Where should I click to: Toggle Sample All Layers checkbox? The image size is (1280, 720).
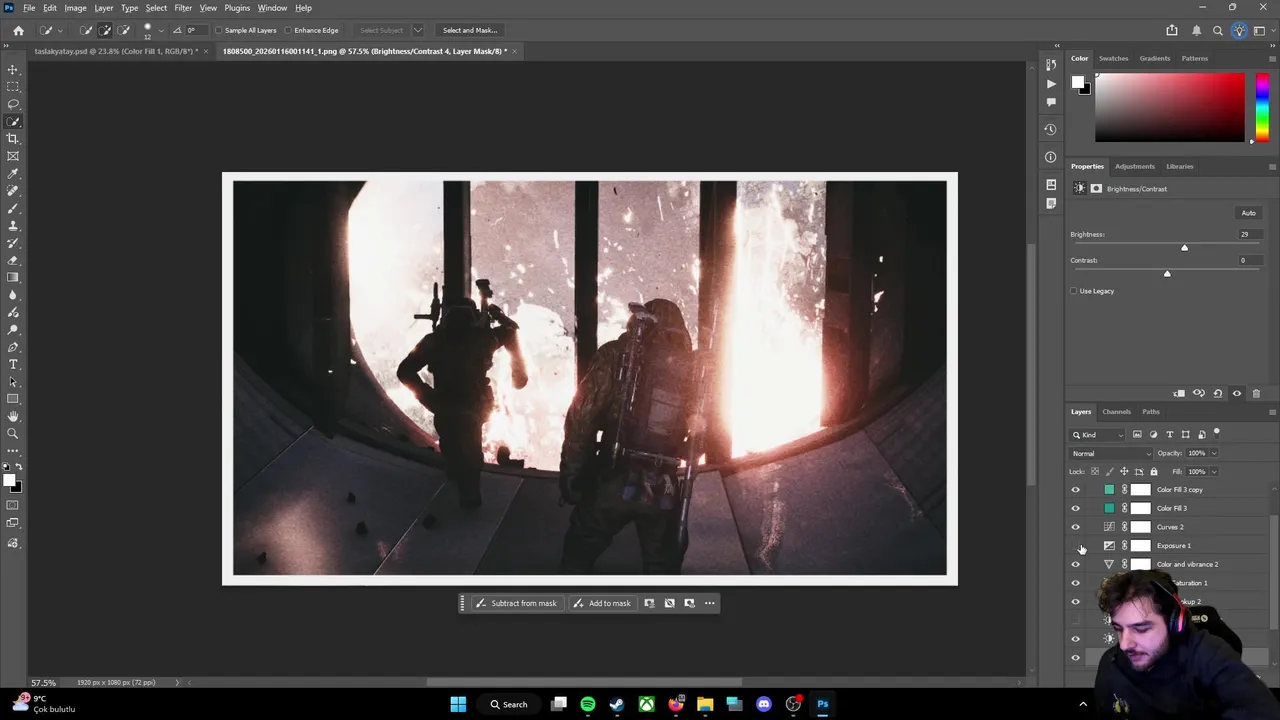click(x=218, y=30)
